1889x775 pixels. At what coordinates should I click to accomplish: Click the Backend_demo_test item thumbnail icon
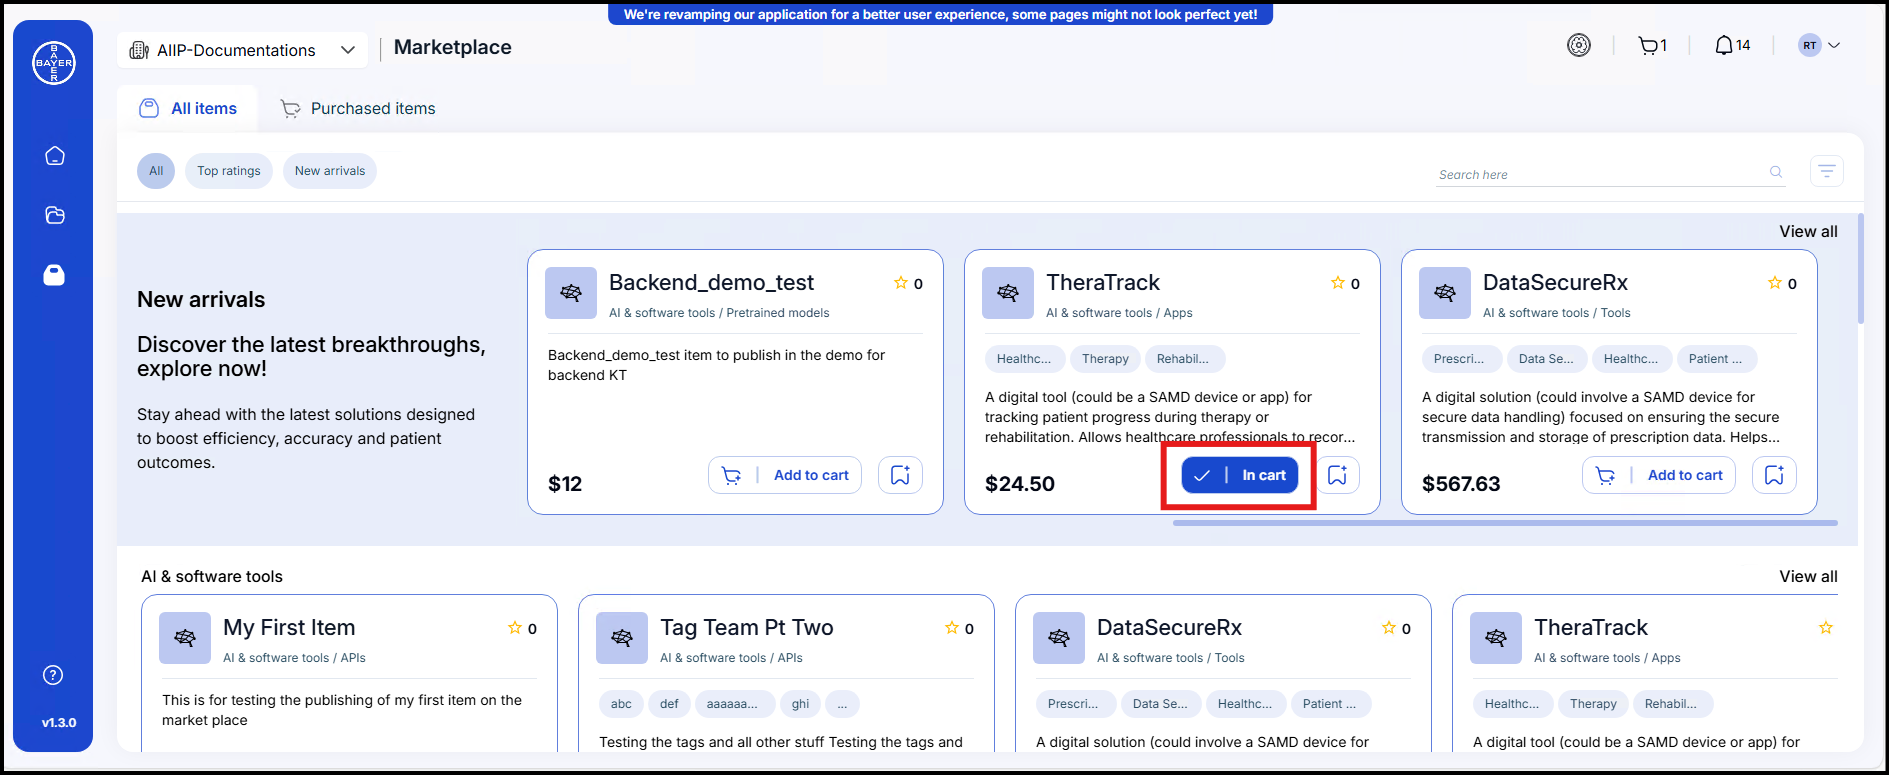571,293
